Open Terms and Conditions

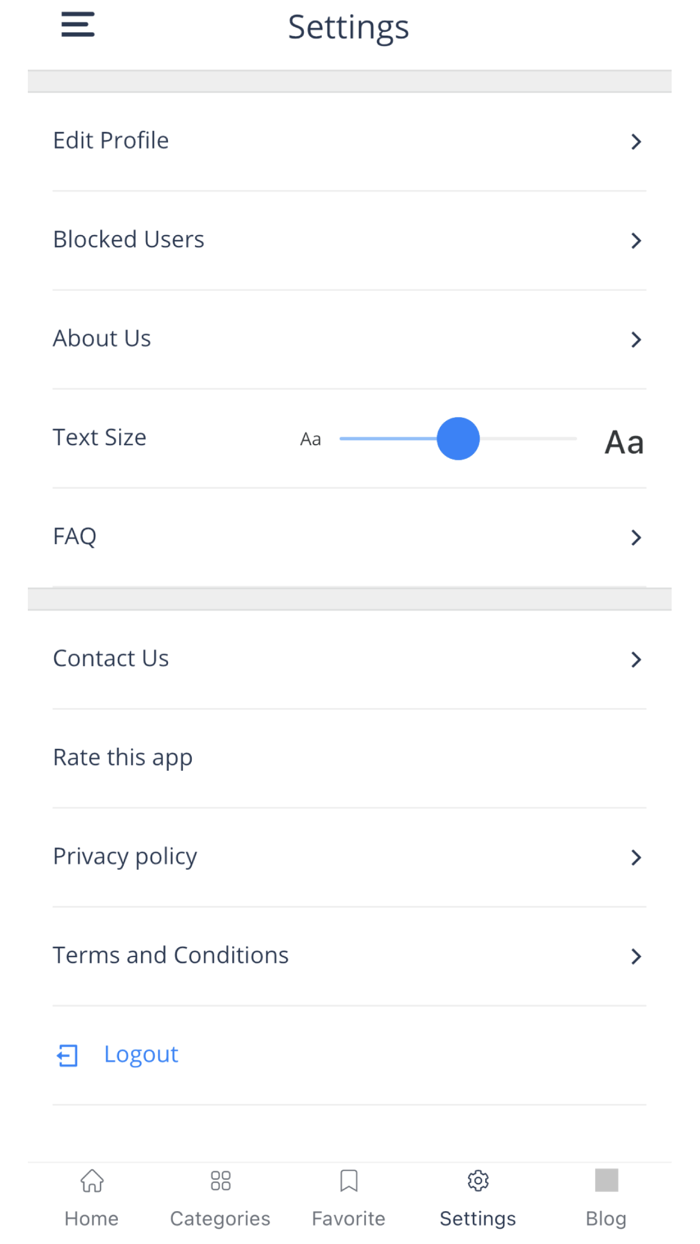[171, 956]
